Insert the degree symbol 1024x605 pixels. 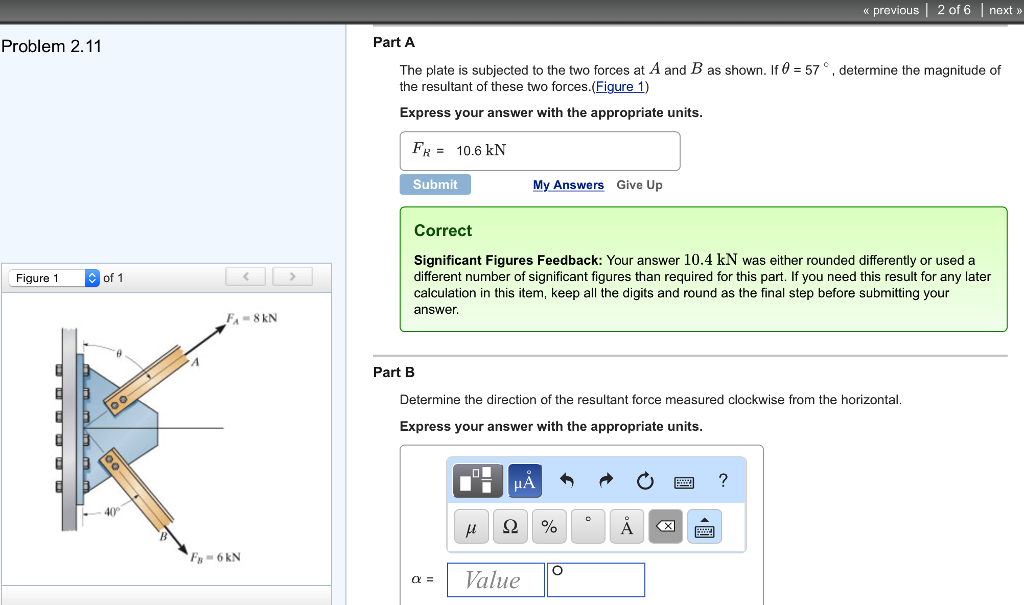point(588,527)
